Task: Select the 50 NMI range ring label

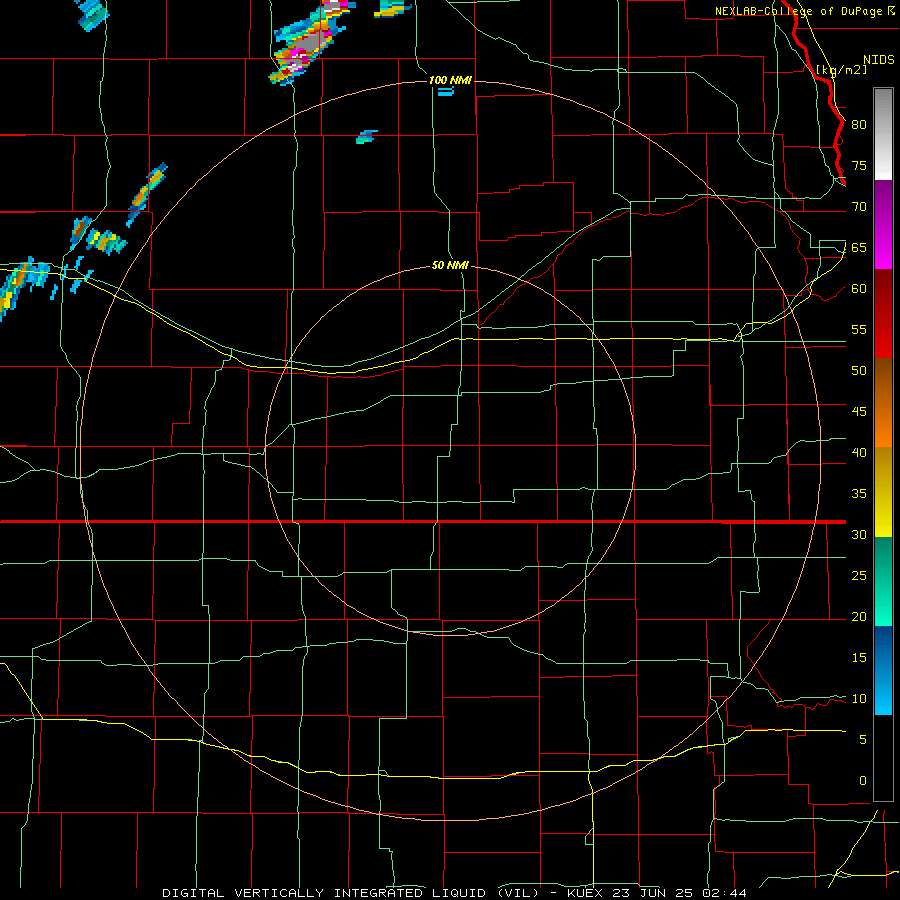Action: 450,265
